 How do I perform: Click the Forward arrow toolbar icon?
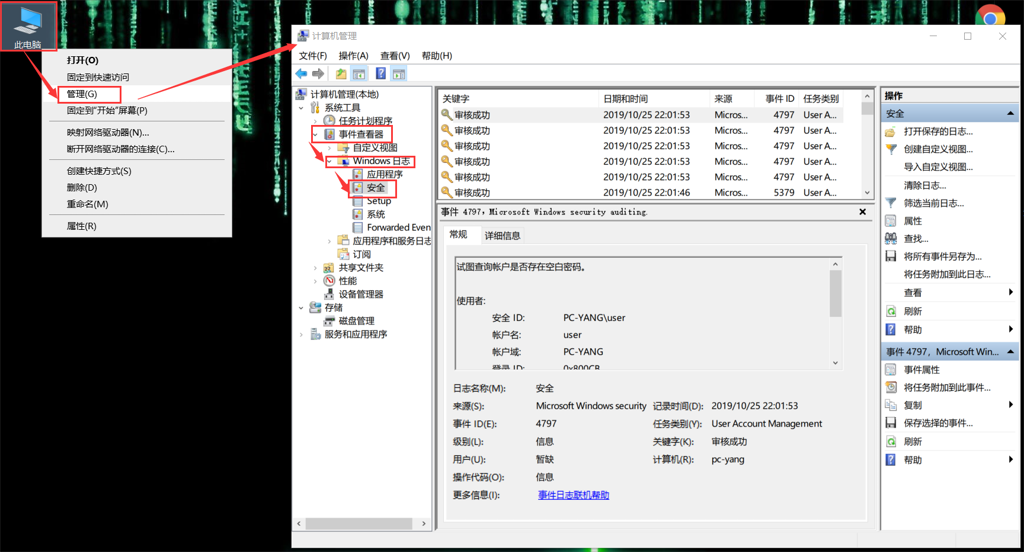pyautogui.click(x=318, y=74)
